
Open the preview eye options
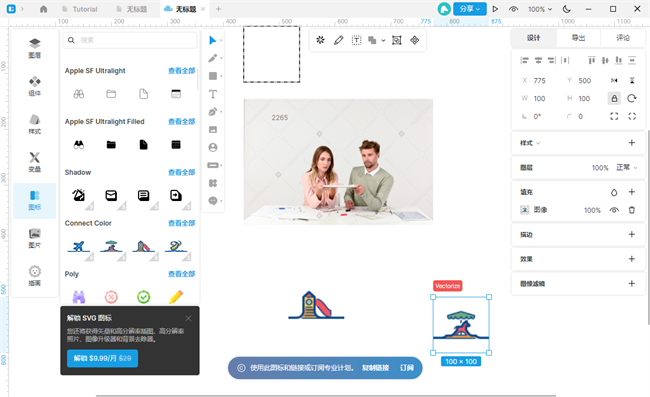tap(513, 9)
